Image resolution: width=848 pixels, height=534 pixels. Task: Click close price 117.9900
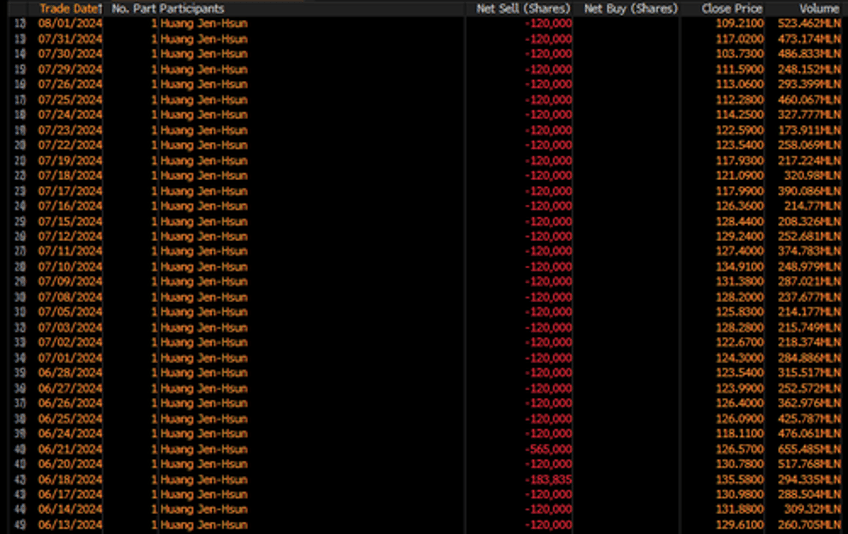(740, 191)
